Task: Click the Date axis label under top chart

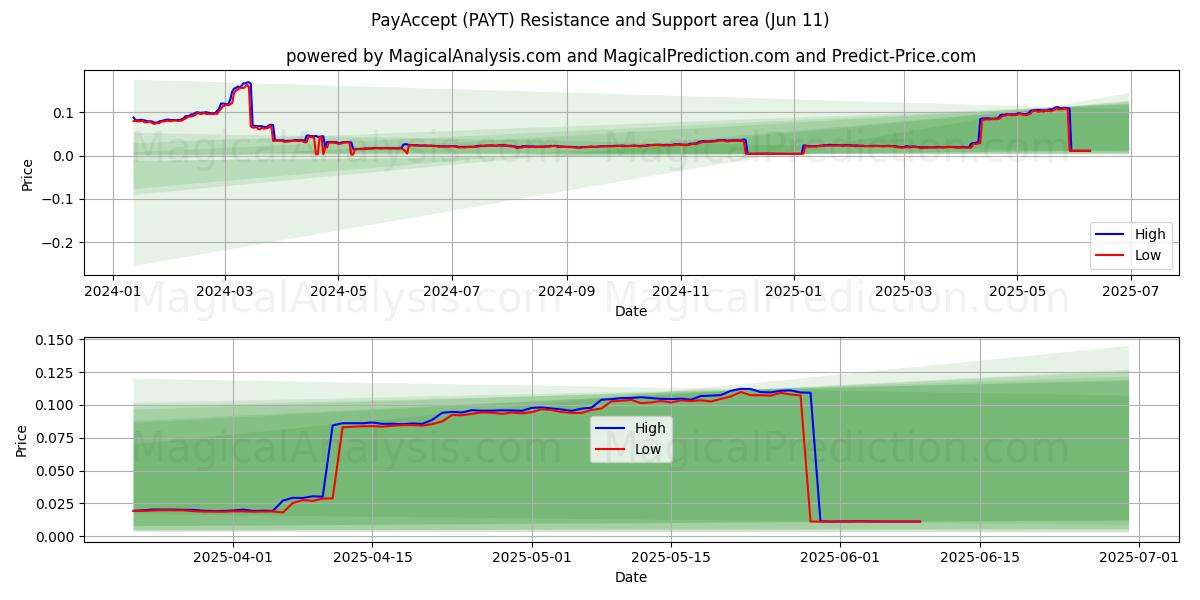Action: tap(631, 311)
